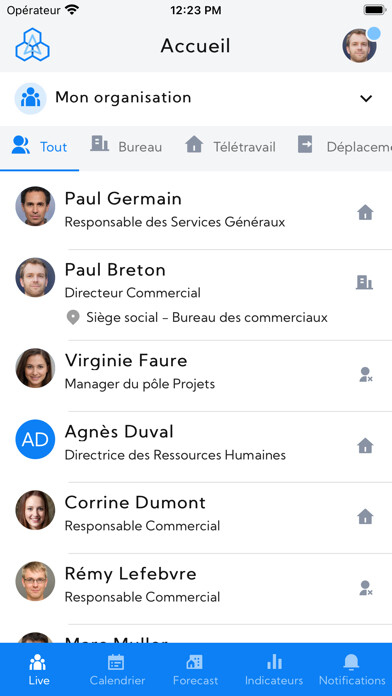392x696 pixels.
Task: Click Virginie Faure's absent status icon
Action: click(x=366, y=375)
